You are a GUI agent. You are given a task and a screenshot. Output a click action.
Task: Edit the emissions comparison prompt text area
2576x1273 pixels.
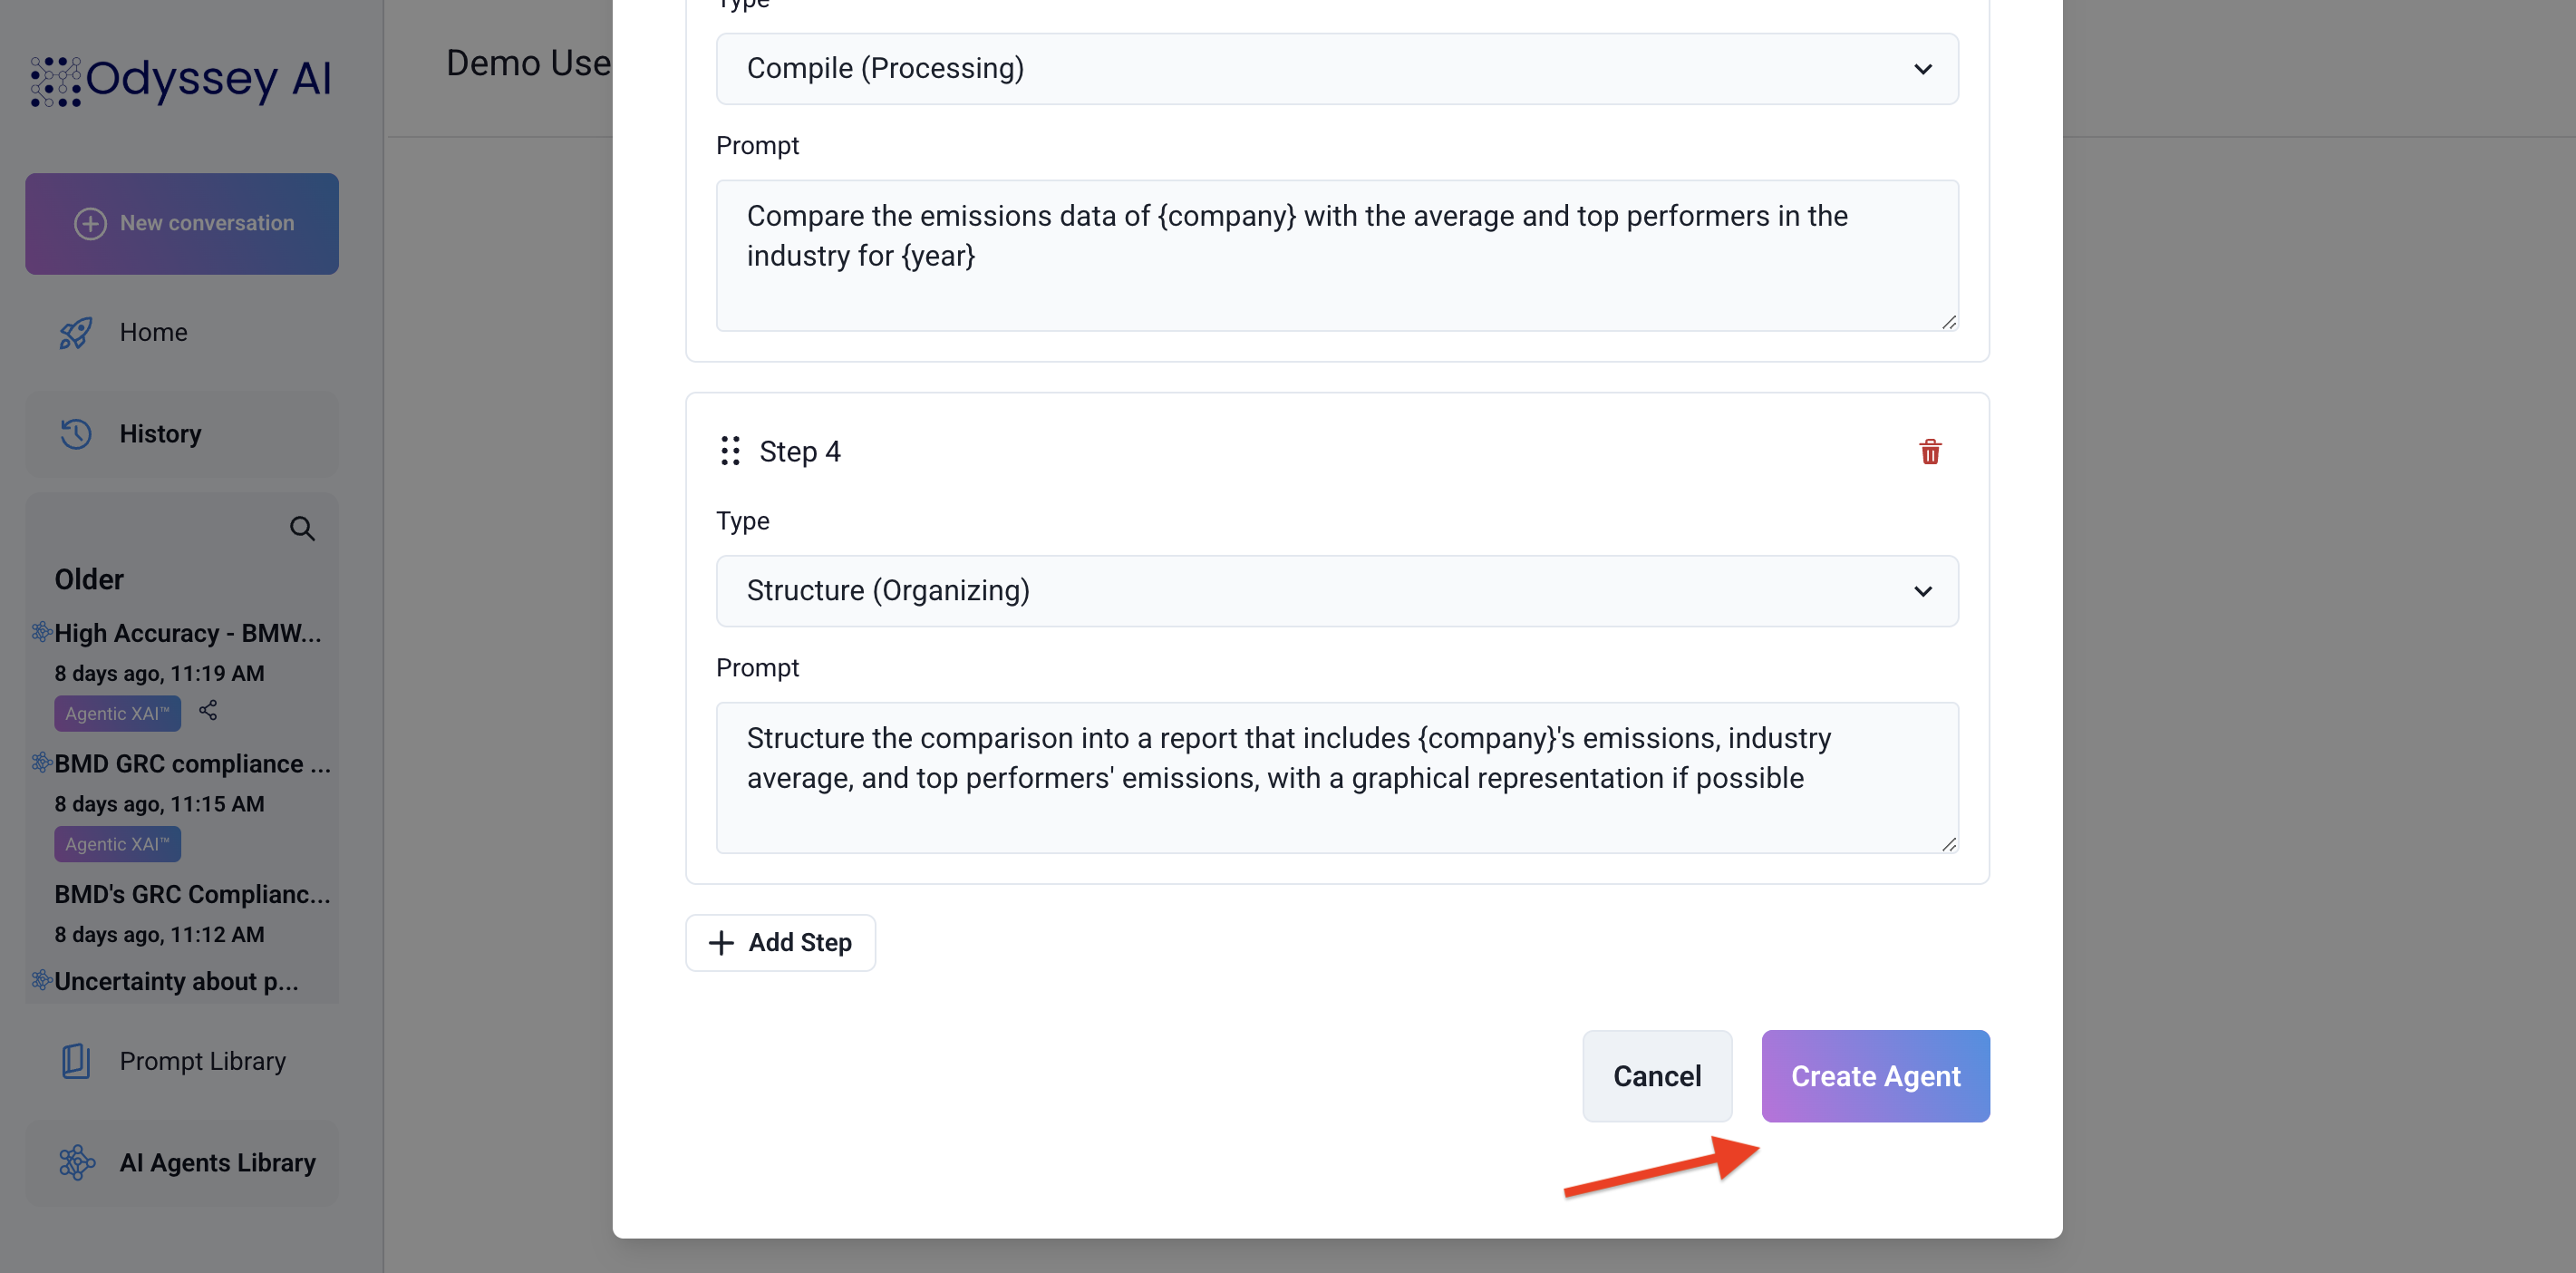point(1337,256)
